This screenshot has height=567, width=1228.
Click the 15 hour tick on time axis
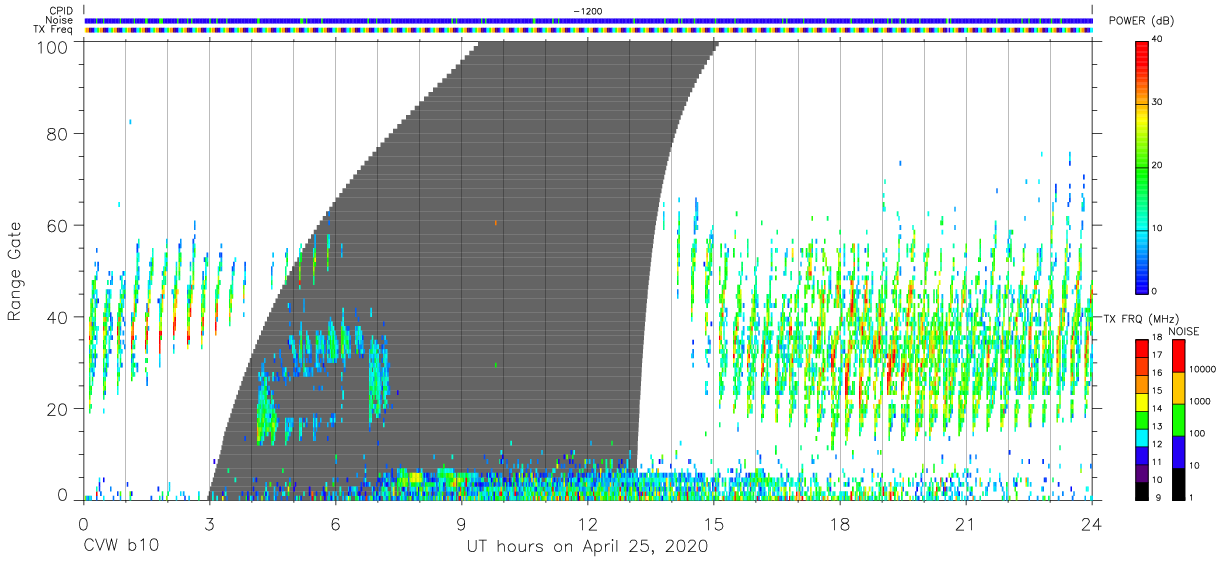[x=713, y=523]
